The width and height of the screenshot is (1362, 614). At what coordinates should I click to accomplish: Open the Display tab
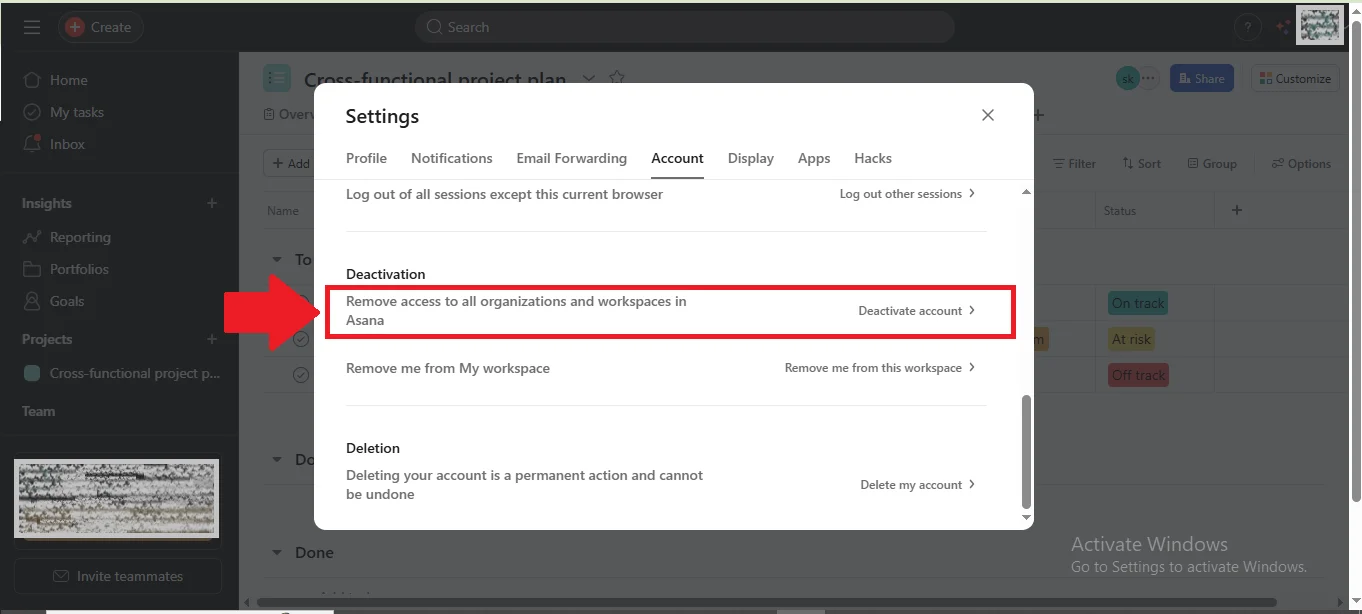tap(751, 158)
